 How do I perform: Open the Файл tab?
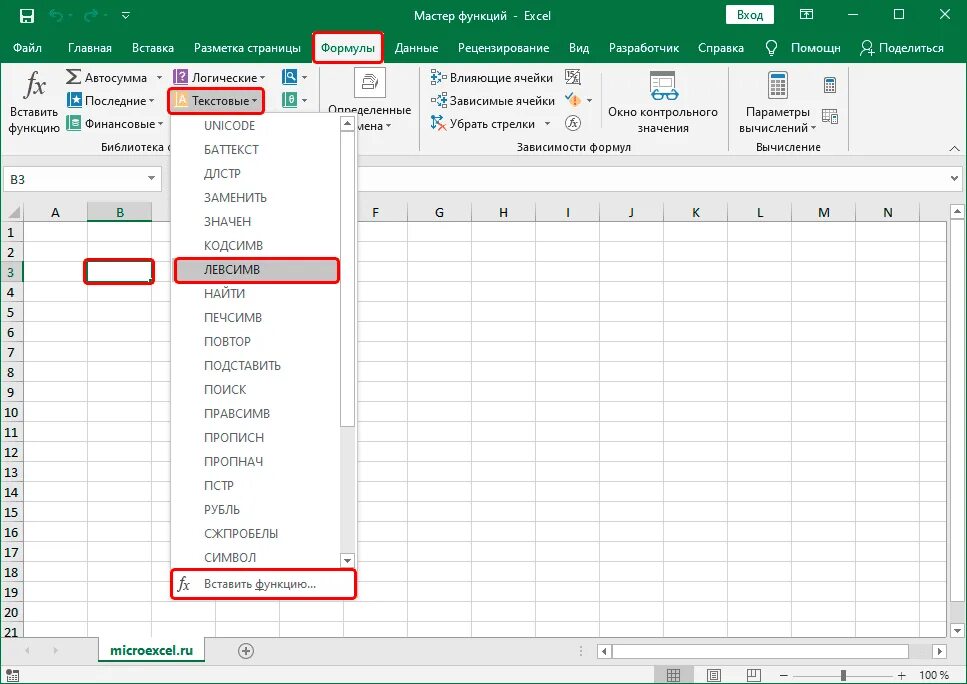tap(27, 47)
